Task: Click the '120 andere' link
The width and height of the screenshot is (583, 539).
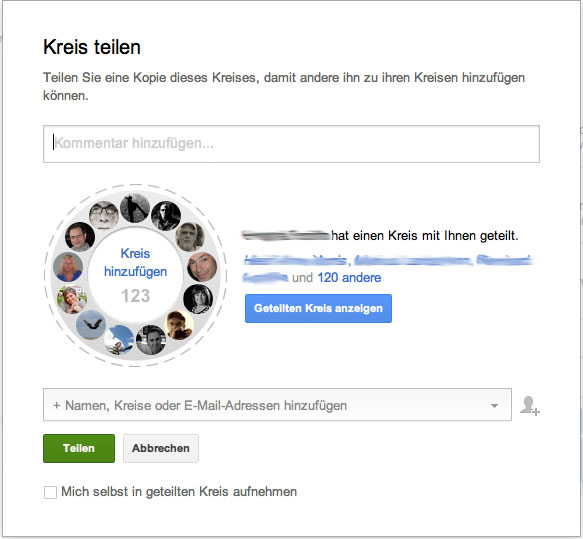Action: coord(349,278)
